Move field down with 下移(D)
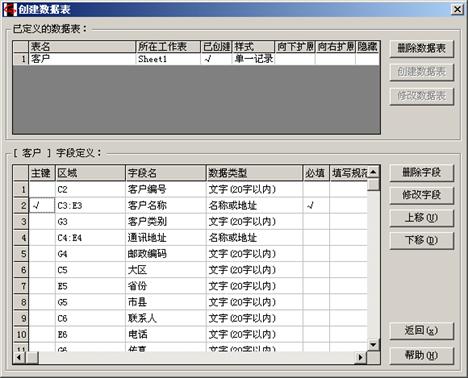The image size is (468, 378). coord(422,241)
